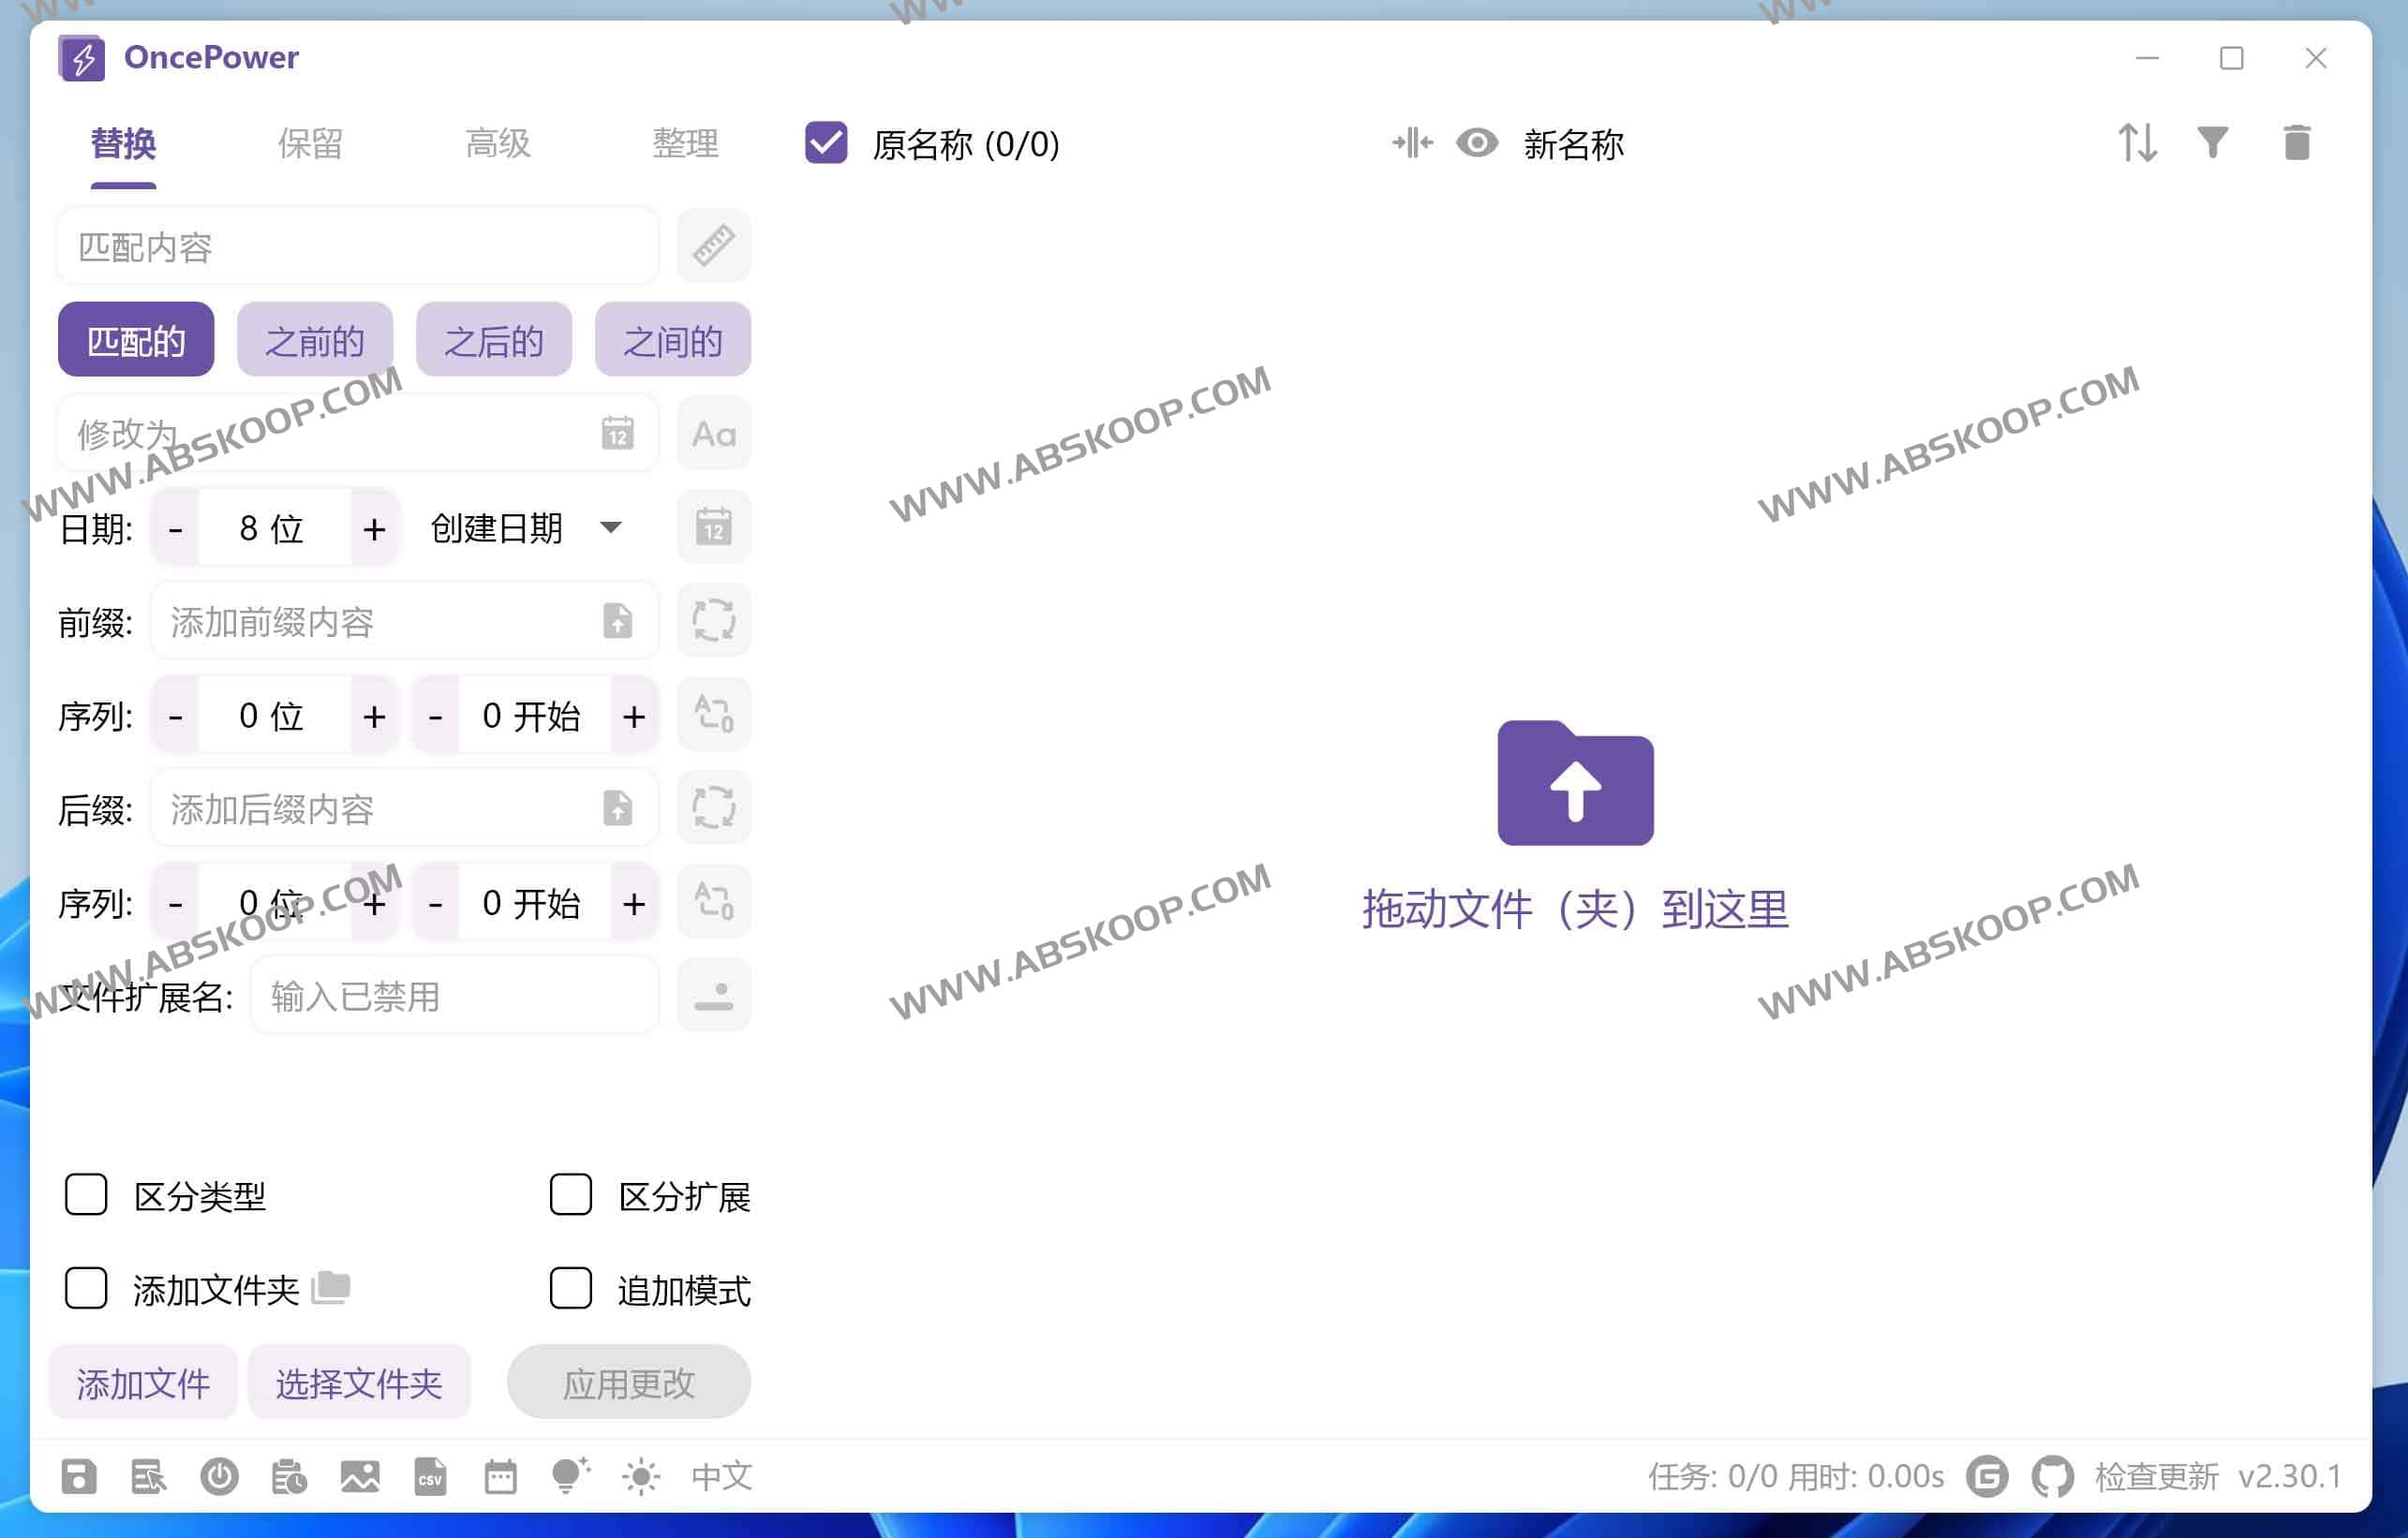Image resolution: width=2408 pixels, height=1538 pixels.
Task: Click the 添加文件 button
Action: click(x=142, y=1383)
